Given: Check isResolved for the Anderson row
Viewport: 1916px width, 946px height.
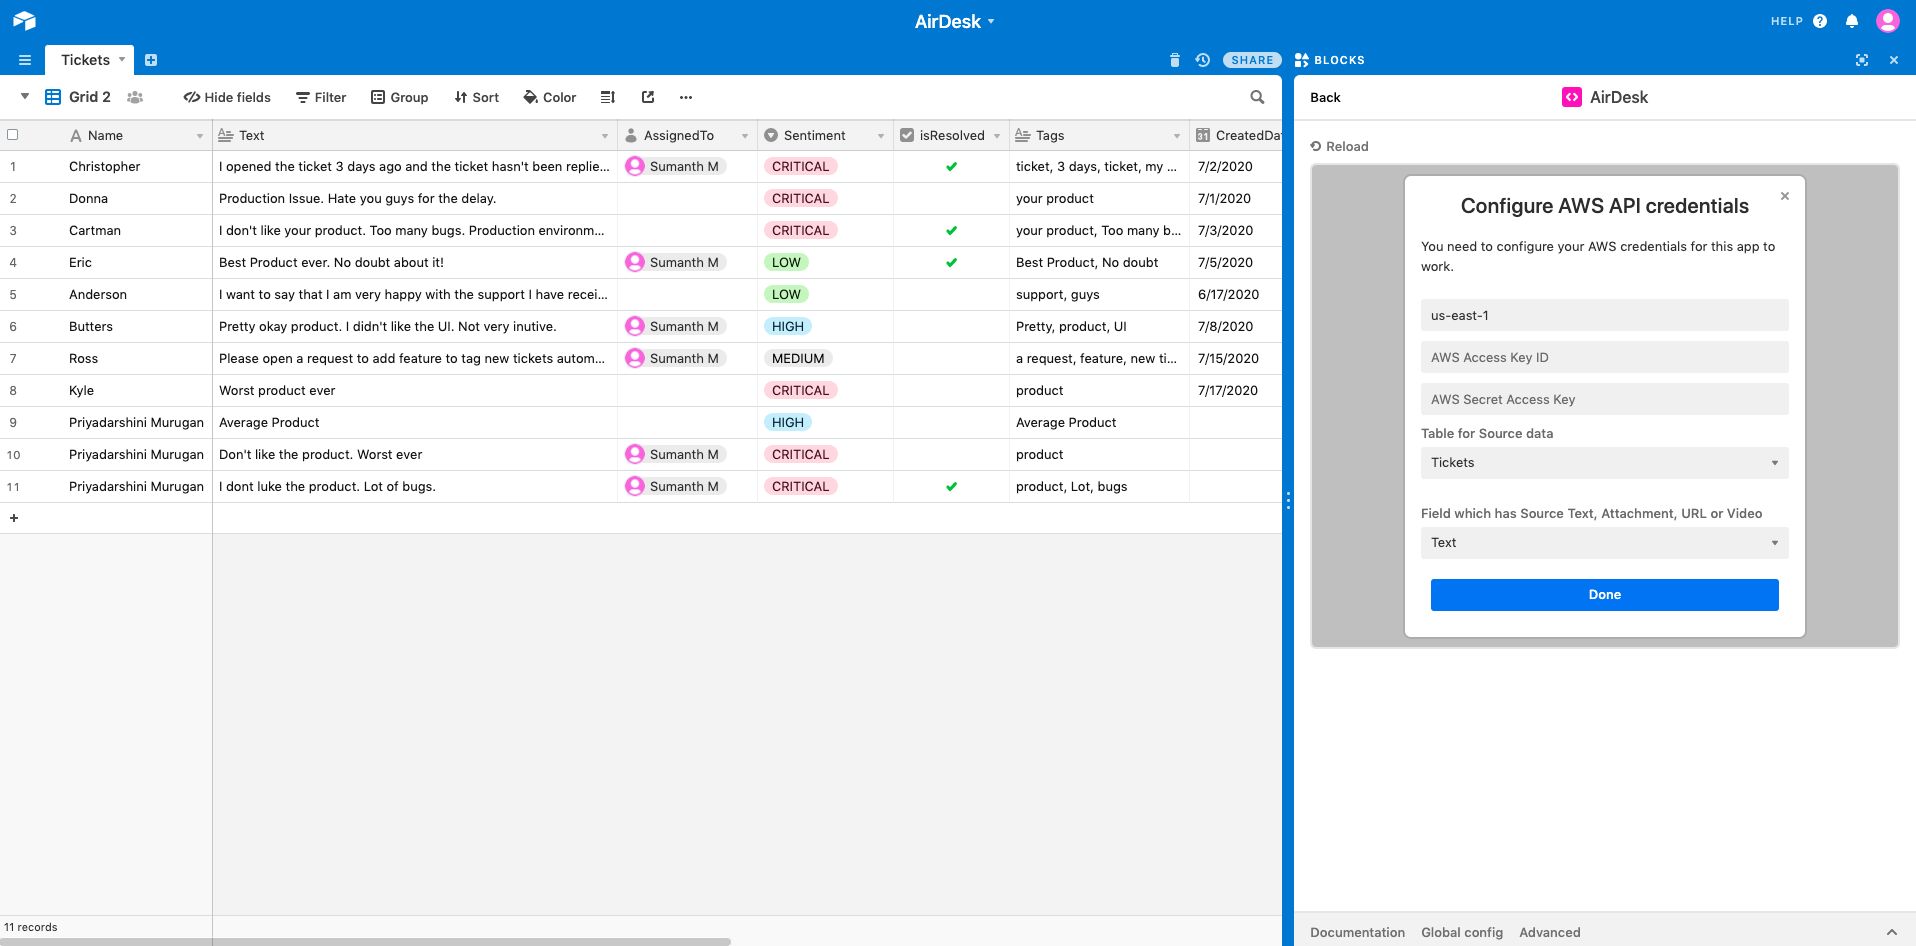Looking at the screenshot, I should (951, 295).
